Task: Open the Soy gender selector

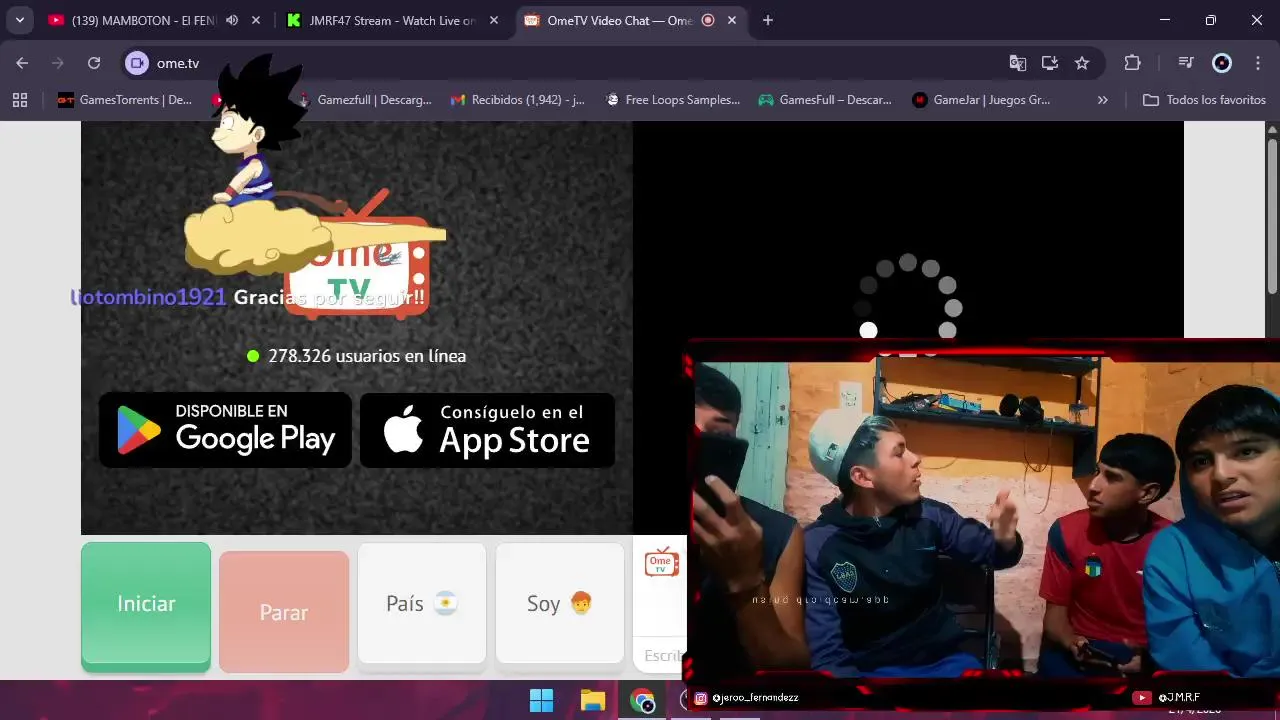Action: tap(560, 603)
